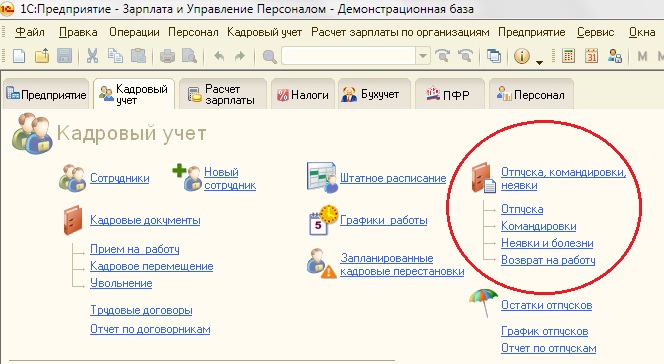Open the Сотрудники link
This screenshot has height=364, width=664.
coord(120,178)
